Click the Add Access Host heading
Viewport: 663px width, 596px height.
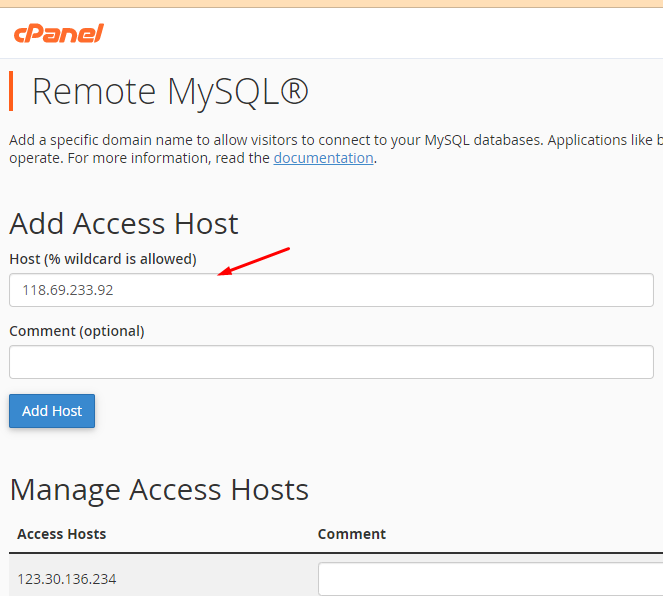pyautogui.click(x=124, y=224)
